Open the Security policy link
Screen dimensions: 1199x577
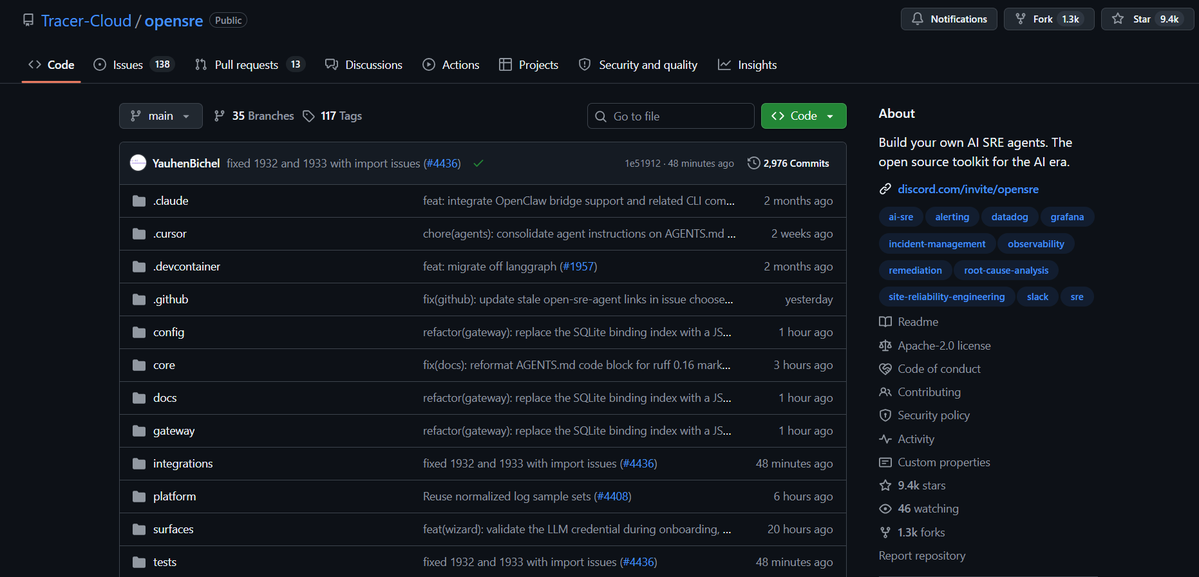pyautogui.click(x=924, y=415)
